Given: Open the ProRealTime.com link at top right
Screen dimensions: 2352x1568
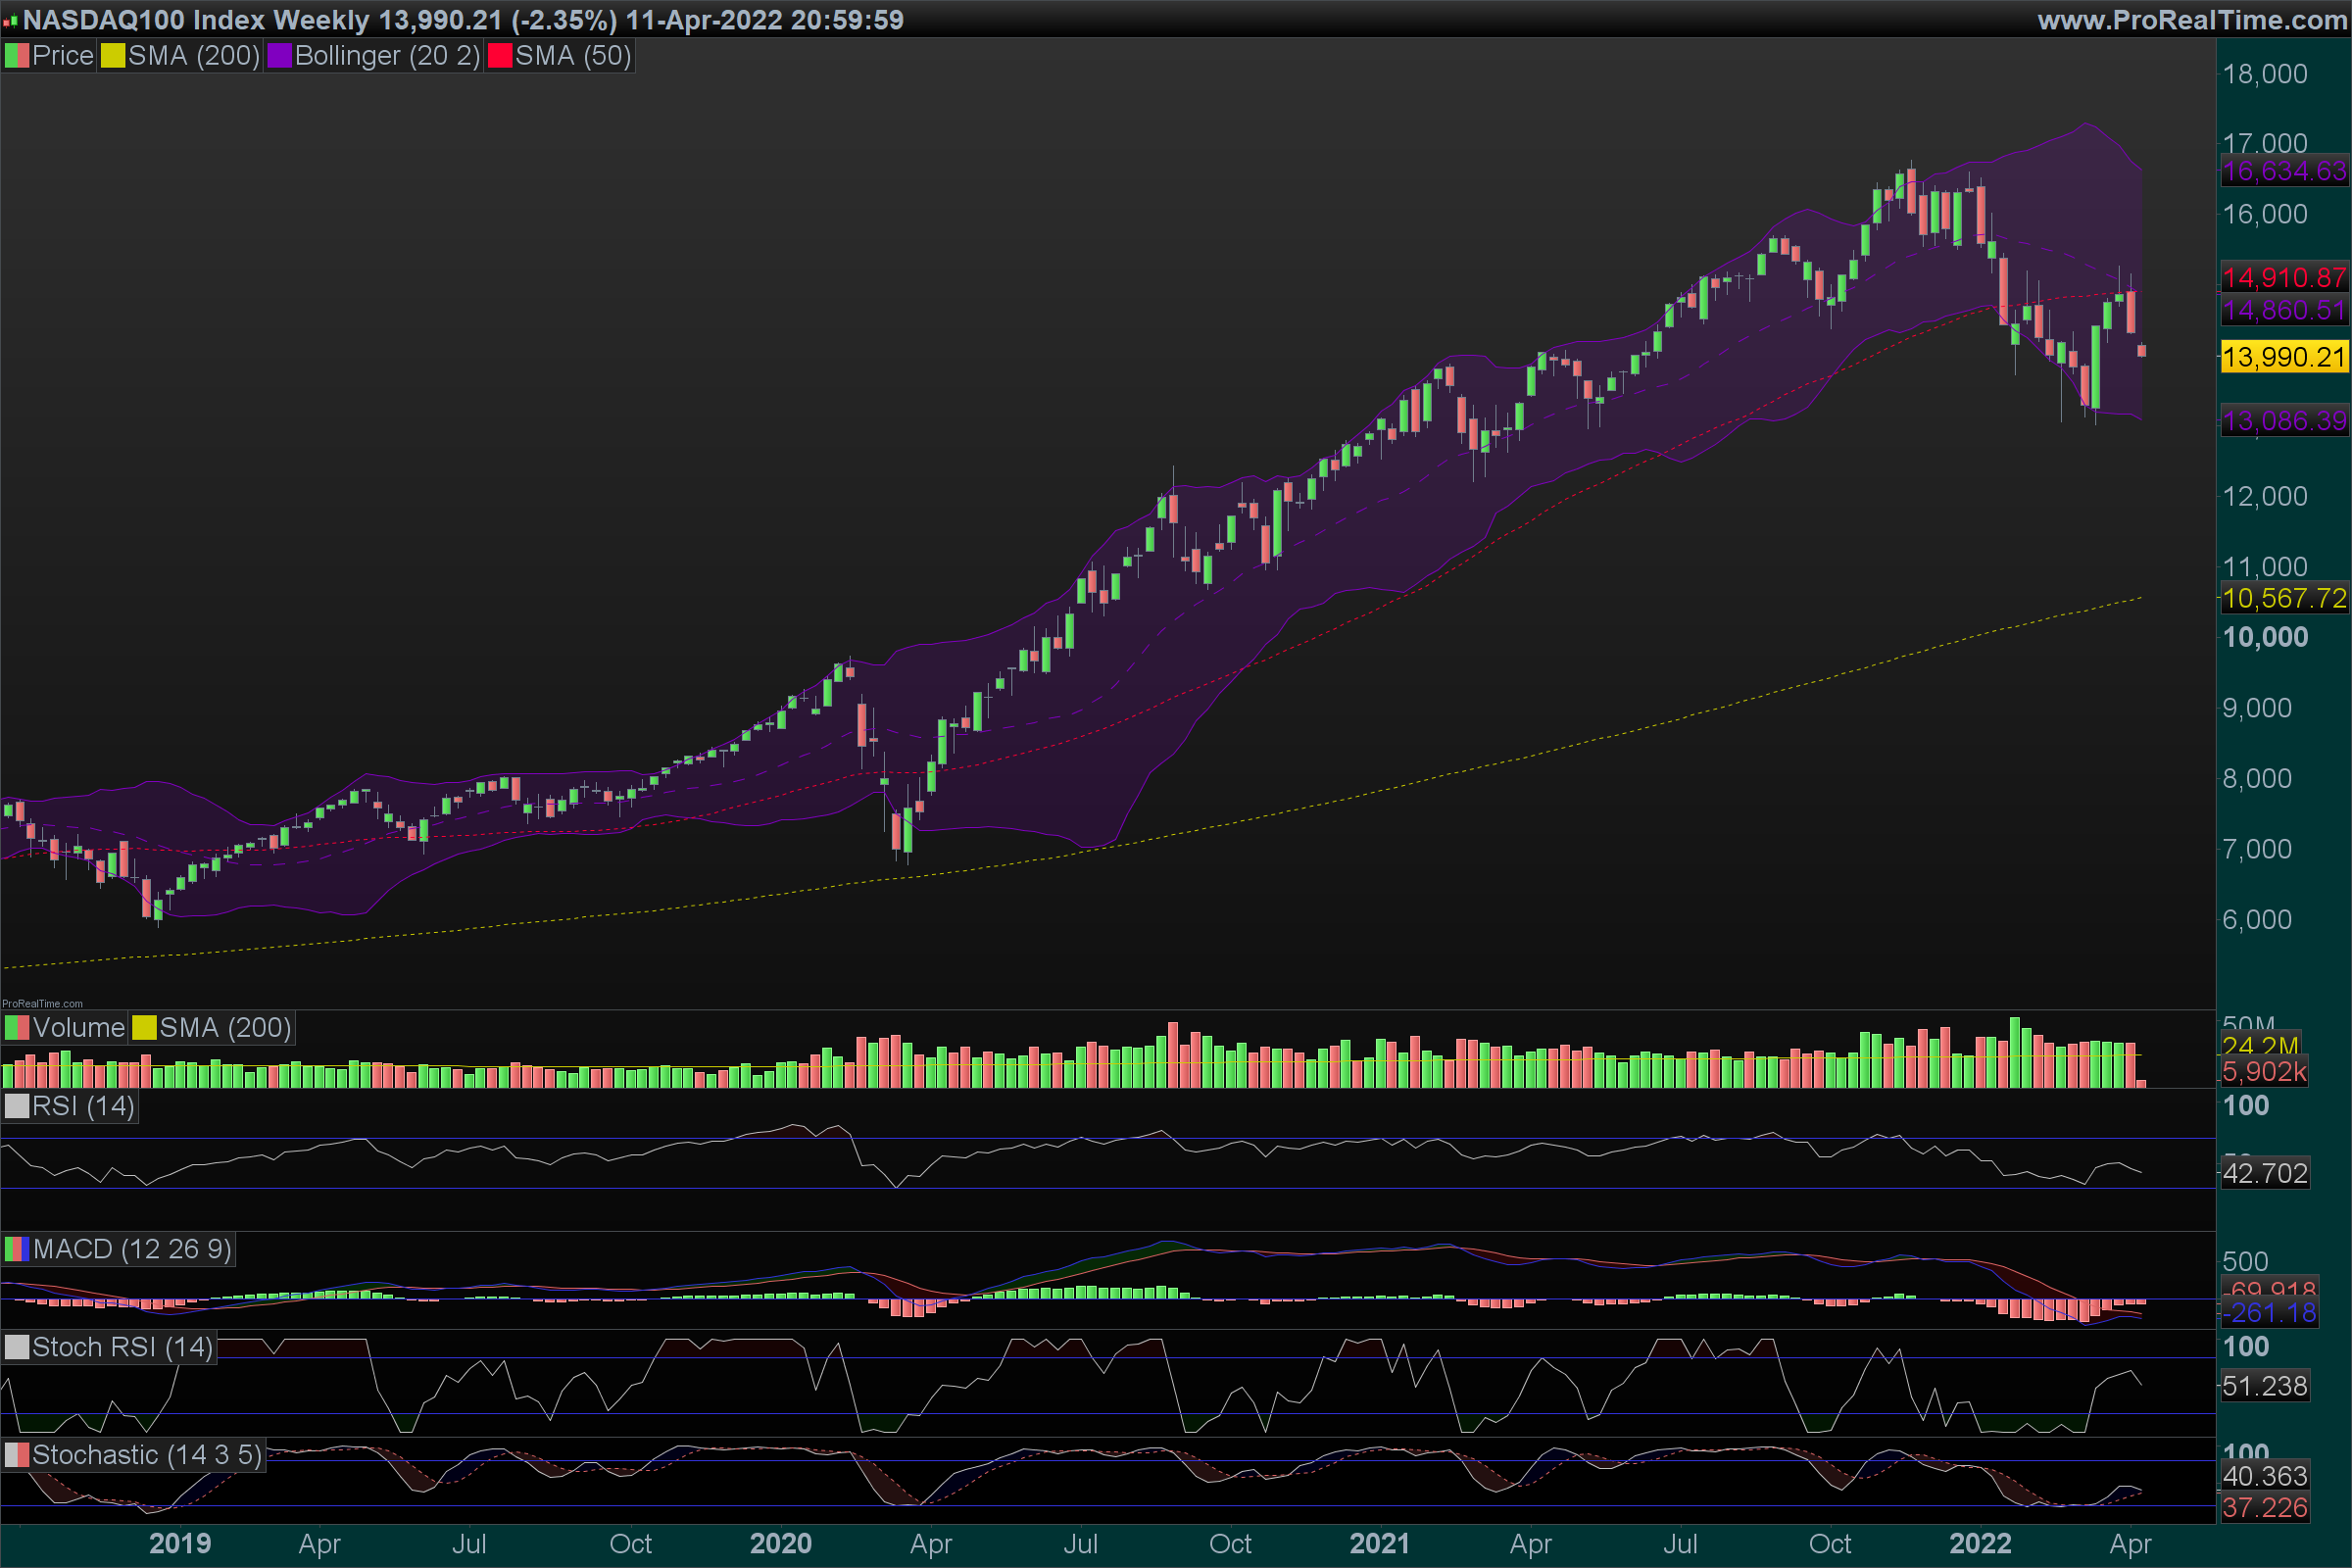Looking at the screenshot, I should (2192, 20).
